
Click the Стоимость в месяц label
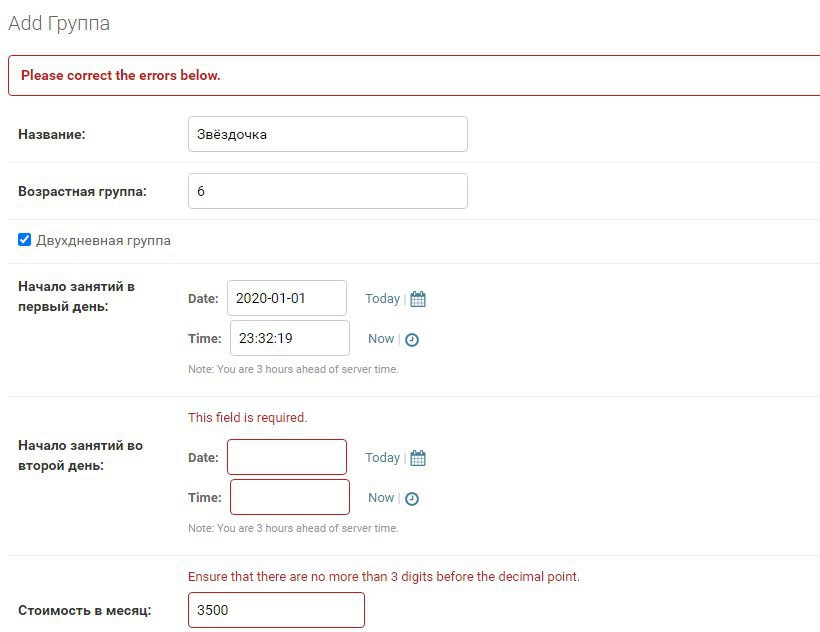point(85,611)
